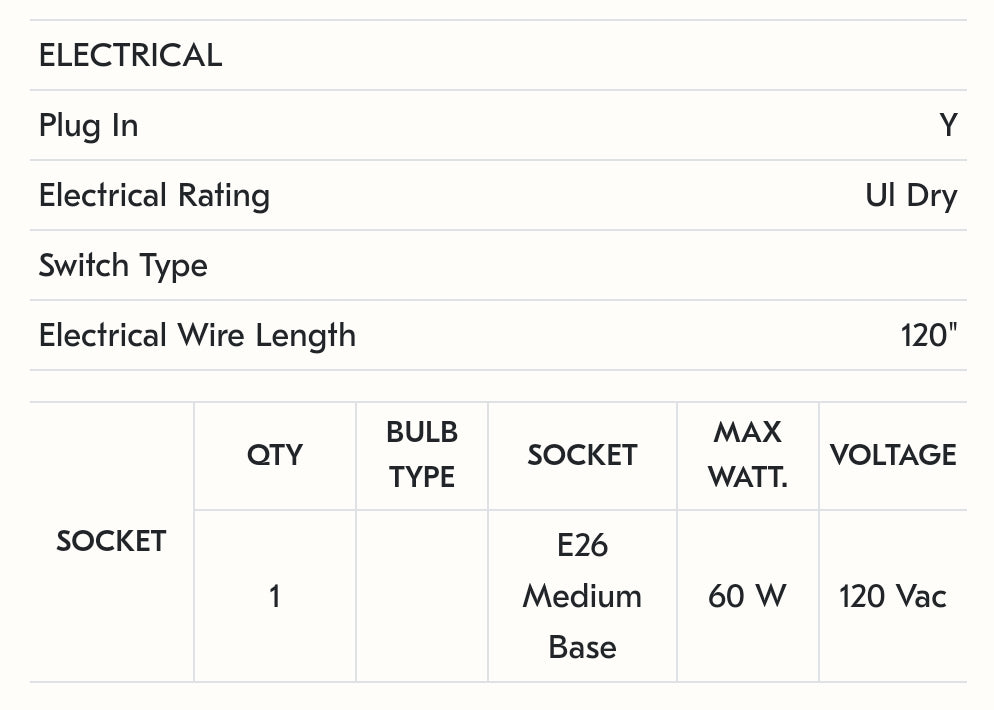Click the Switch Type row label
This screenshot has height=710, width=994.
coord(123,266)
